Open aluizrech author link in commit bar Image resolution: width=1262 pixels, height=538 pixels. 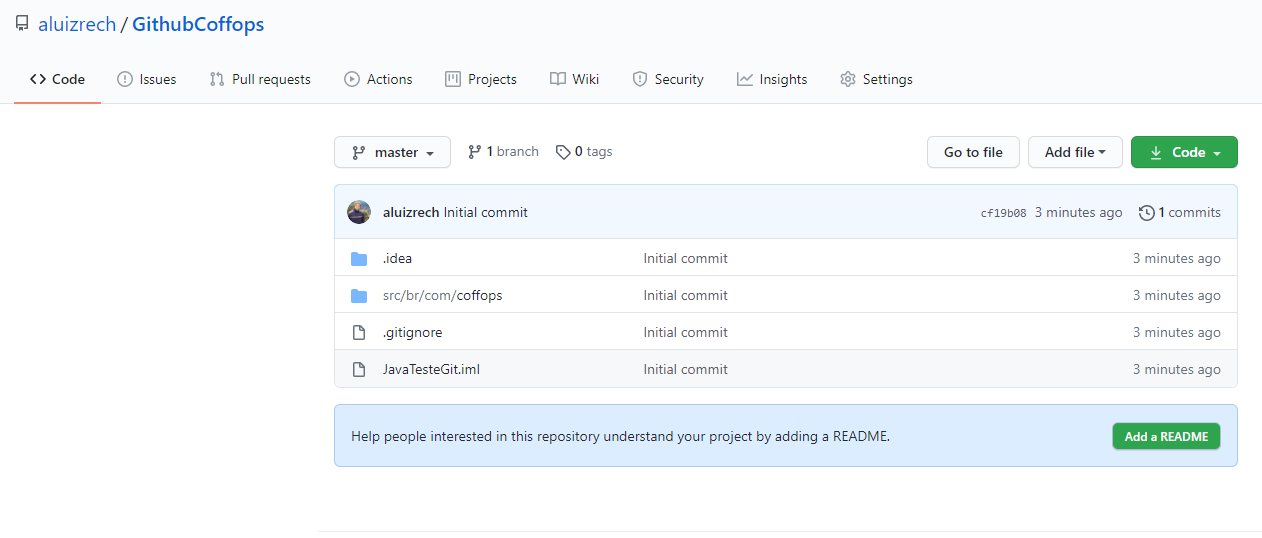(411, 212)
